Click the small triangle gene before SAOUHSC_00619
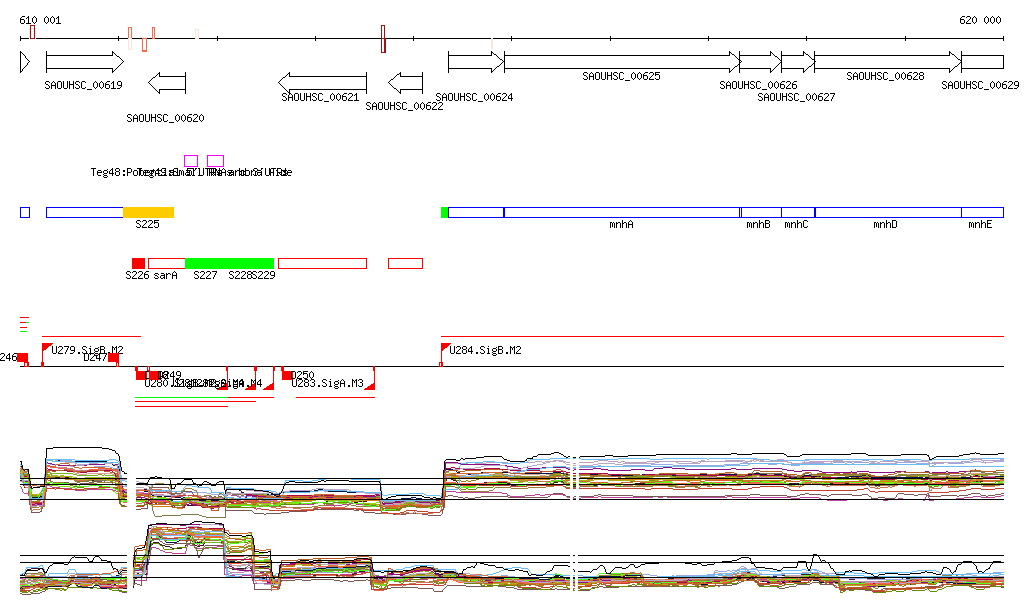 [x=25, y=62]
